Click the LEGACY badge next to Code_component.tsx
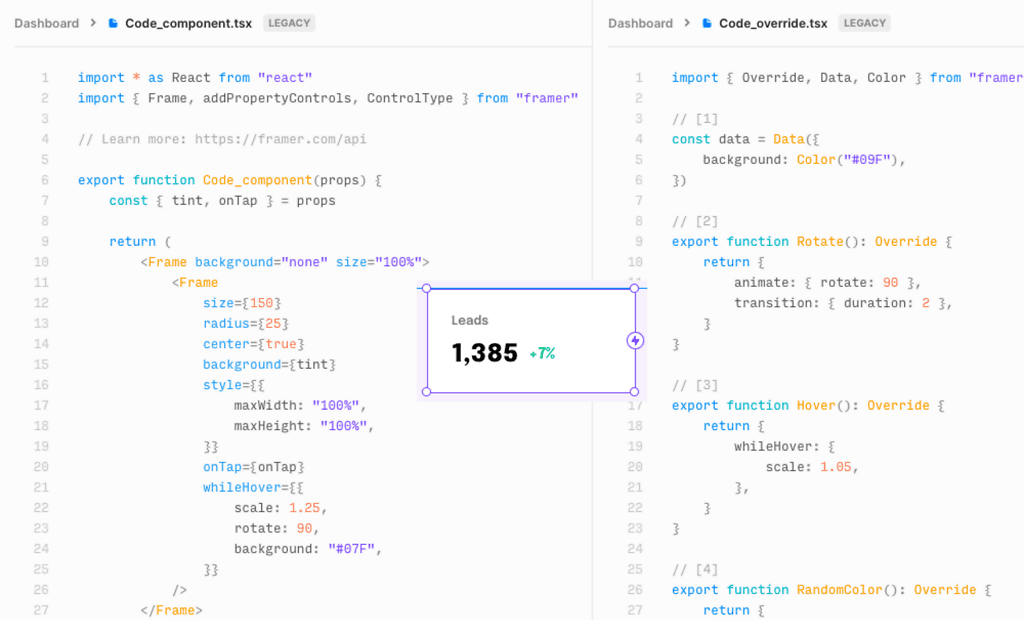1024x620 pixels. coord(288,23)
